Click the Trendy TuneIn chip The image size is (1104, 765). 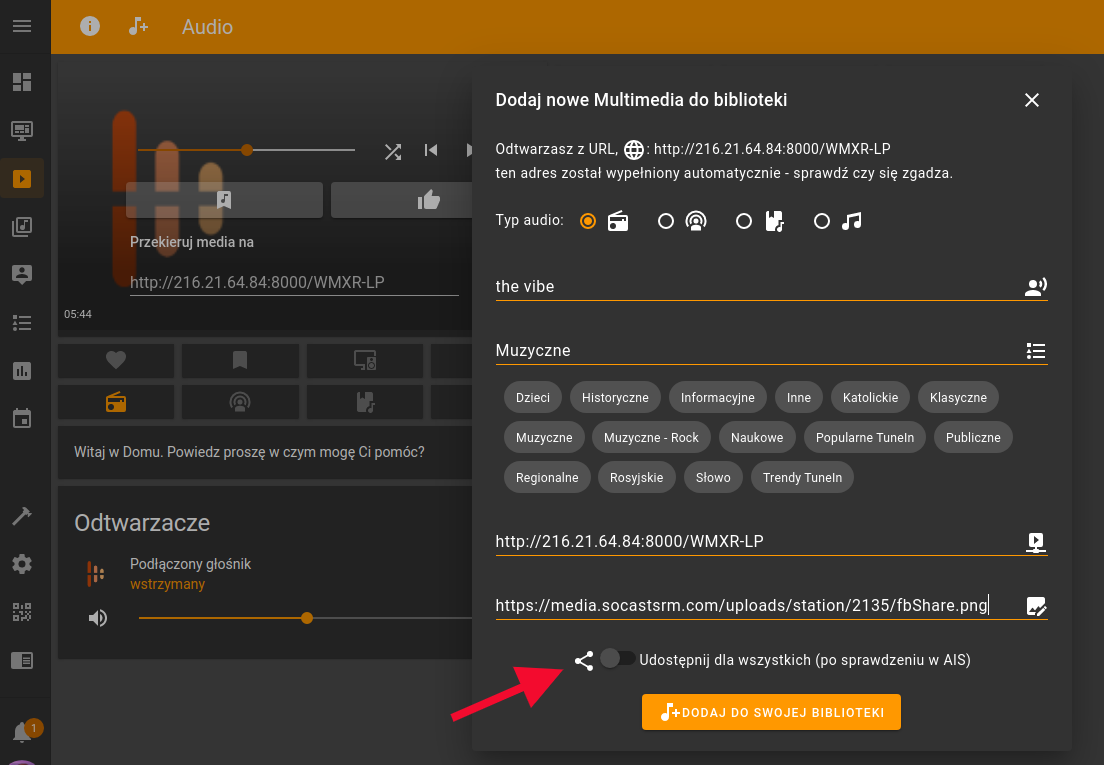coord(803,478)
